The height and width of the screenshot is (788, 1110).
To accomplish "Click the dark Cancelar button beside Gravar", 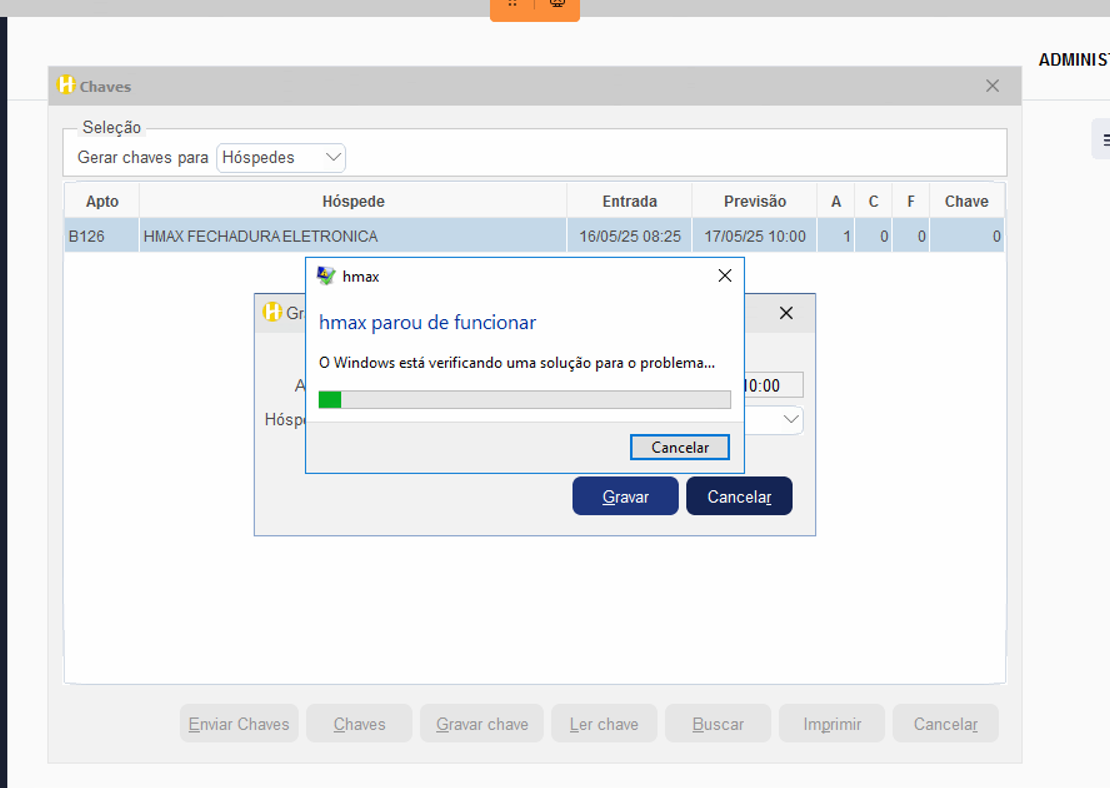I will click(x=739, y=496).
